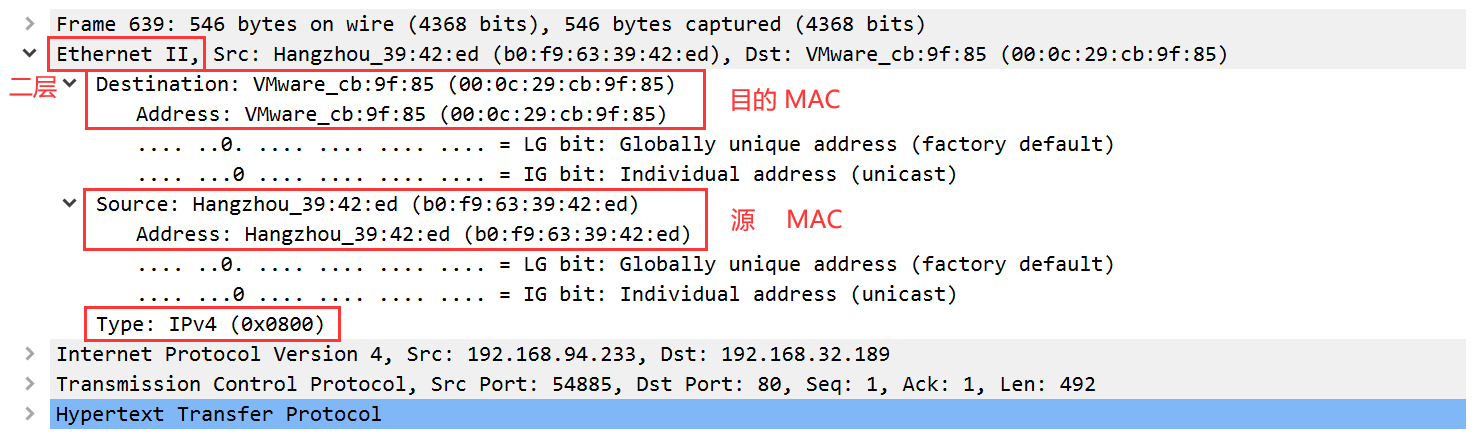Select source Address Hangzhou_39:42:ed line
Viewport: 1478px width, 434px height.
(413, 234)
